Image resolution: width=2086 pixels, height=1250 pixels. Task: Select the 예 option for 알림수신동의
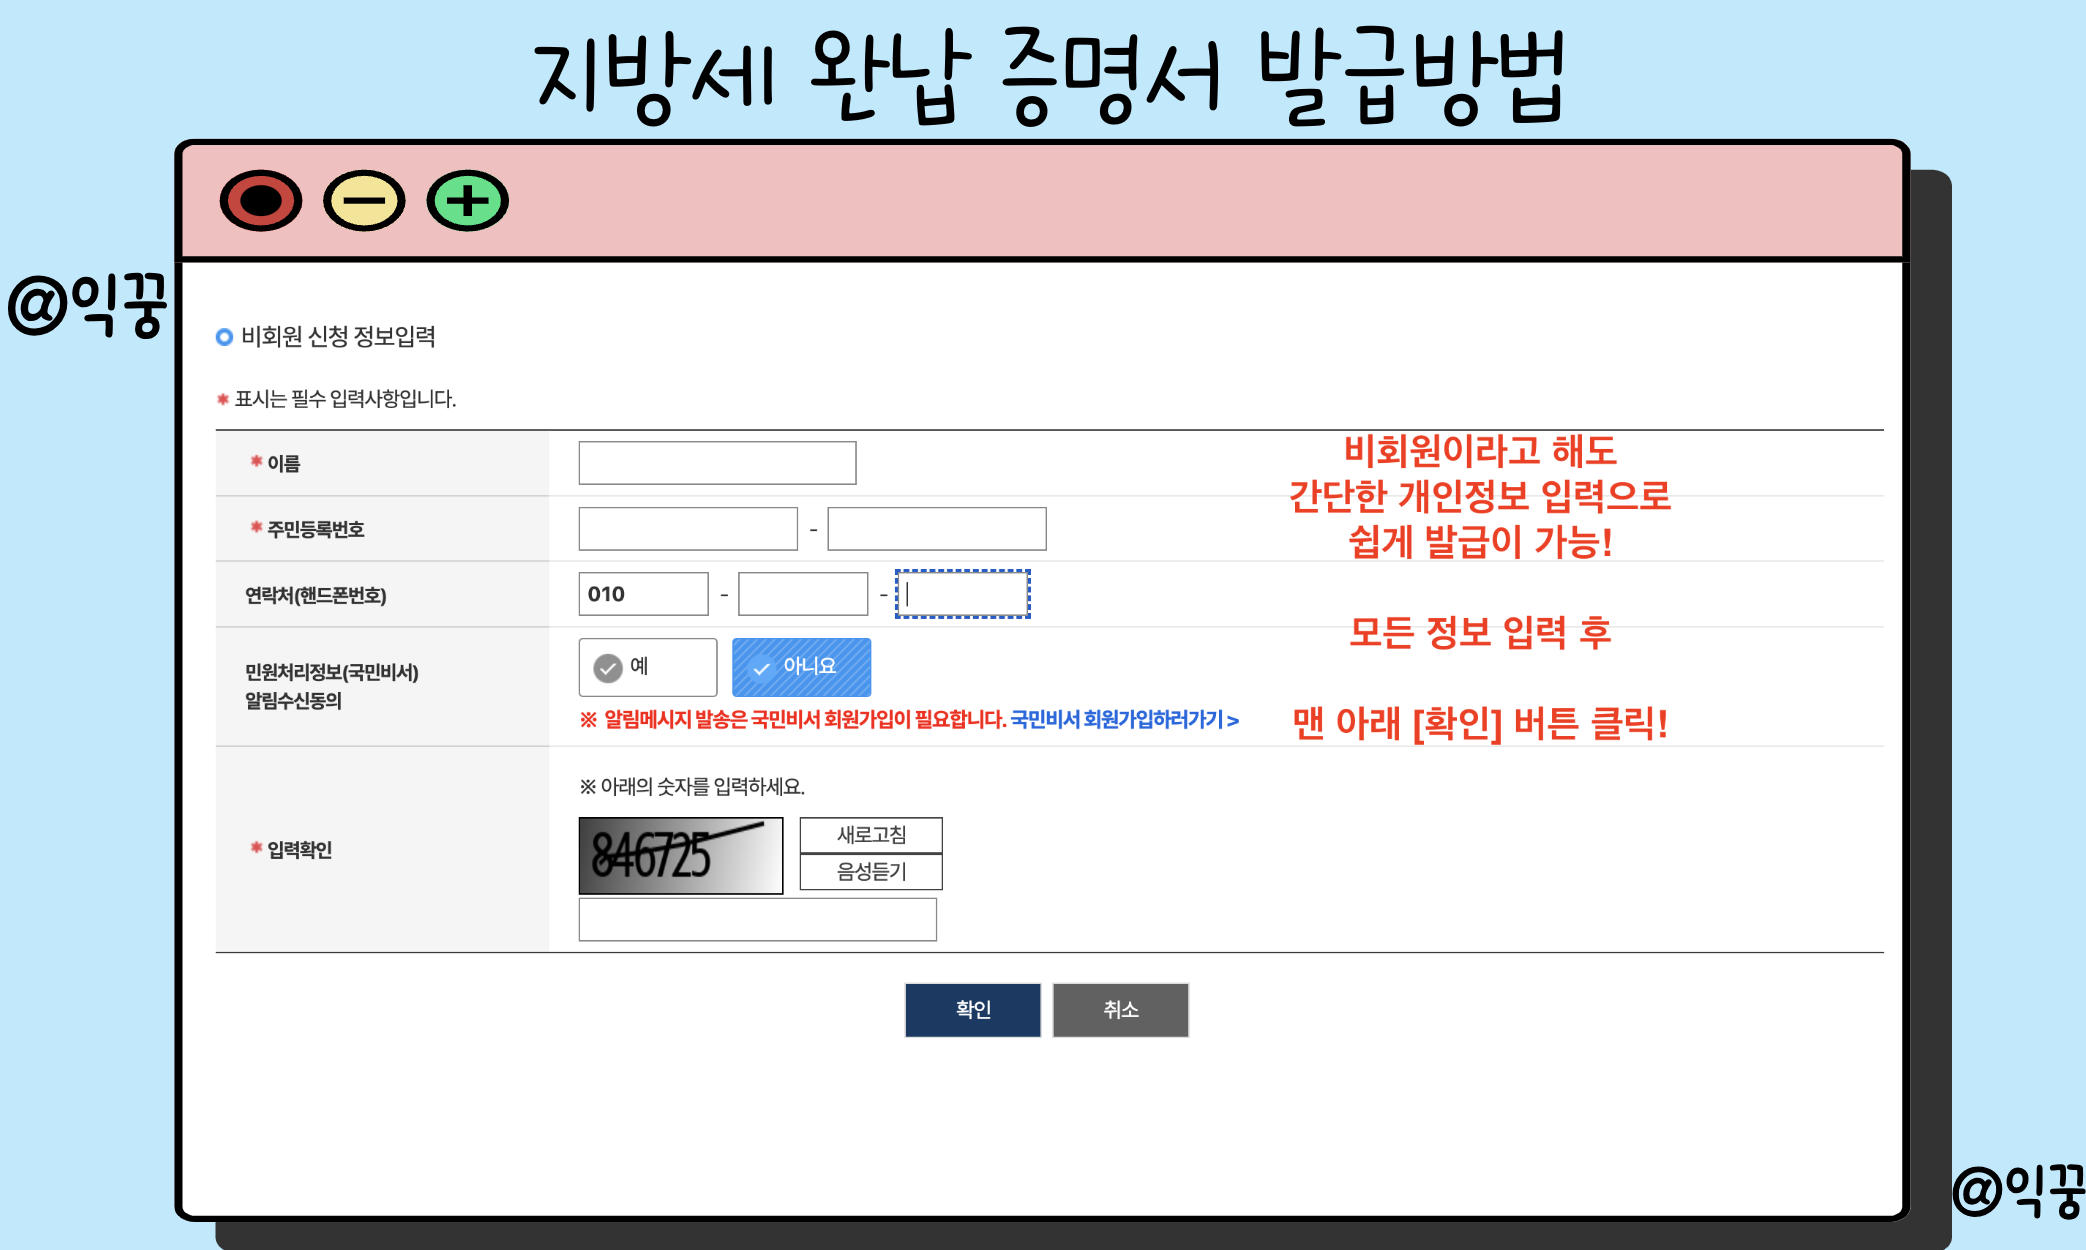point(648,667)
